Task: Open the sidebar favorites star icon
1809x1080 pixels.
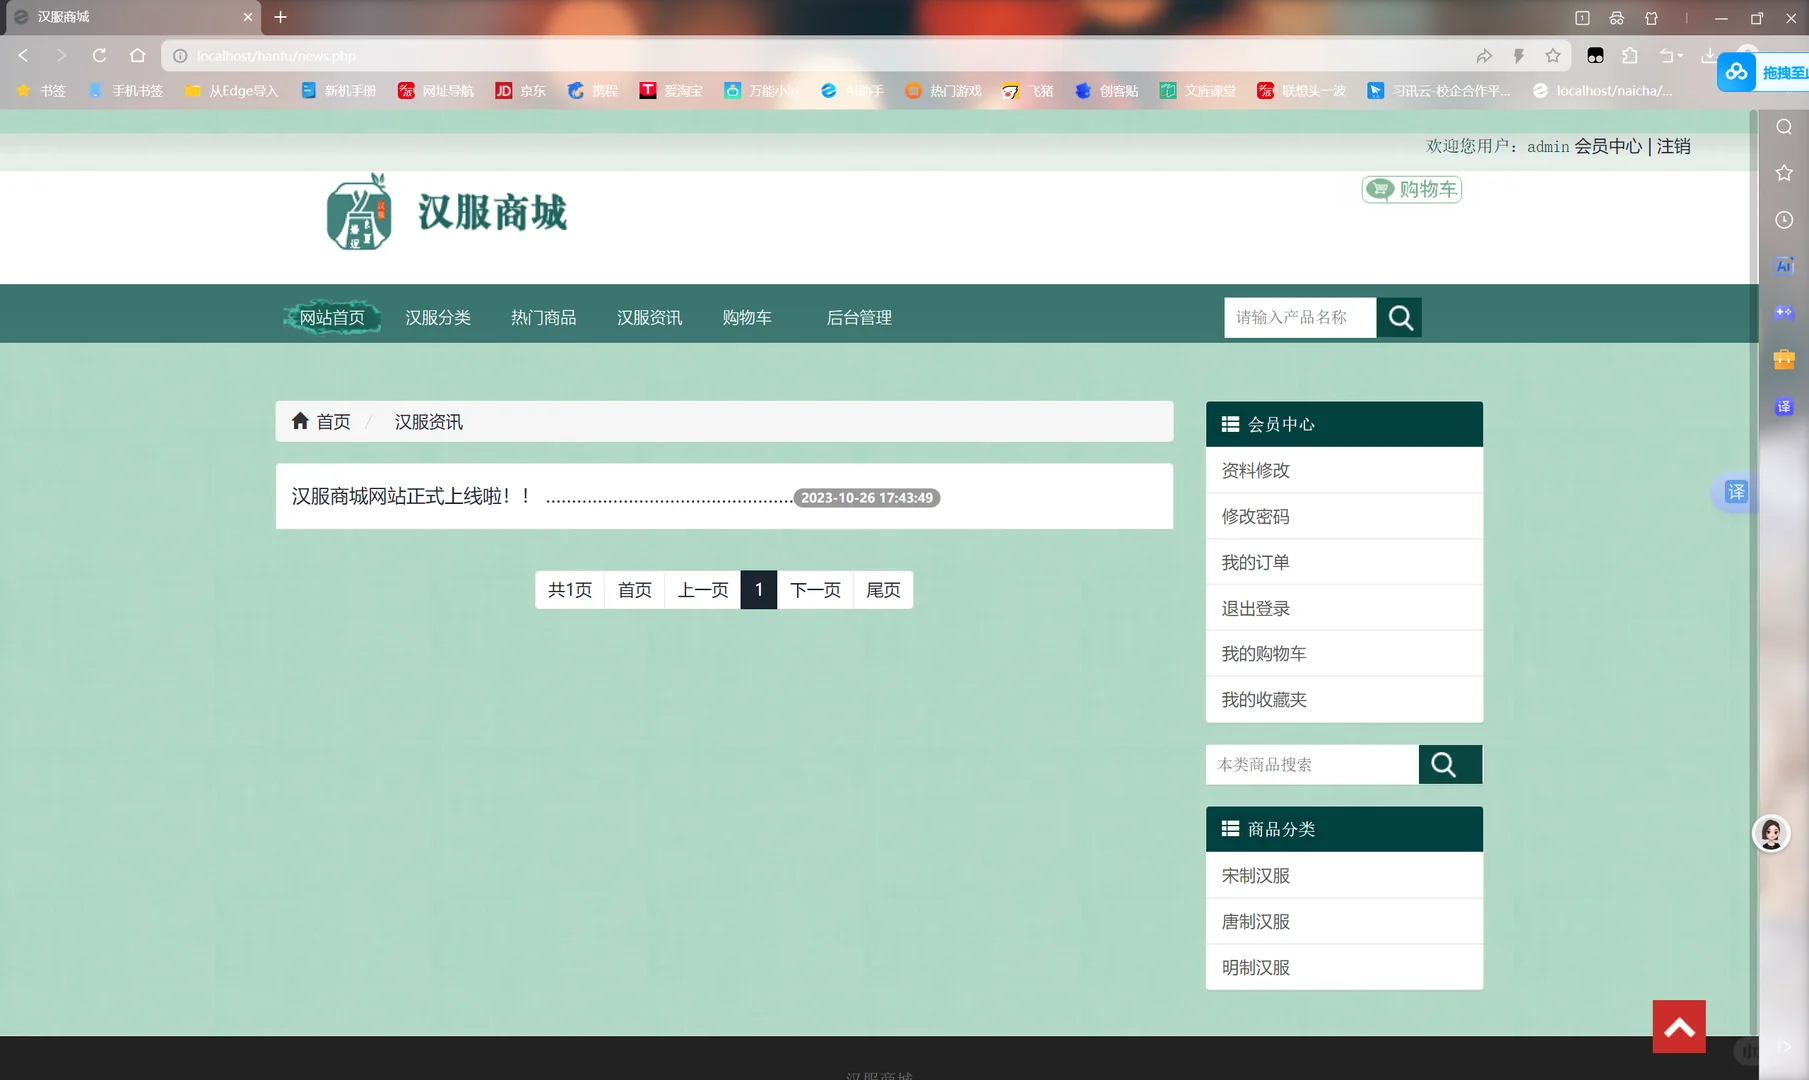Action: pyautogui.click(x=1784, y=173)
